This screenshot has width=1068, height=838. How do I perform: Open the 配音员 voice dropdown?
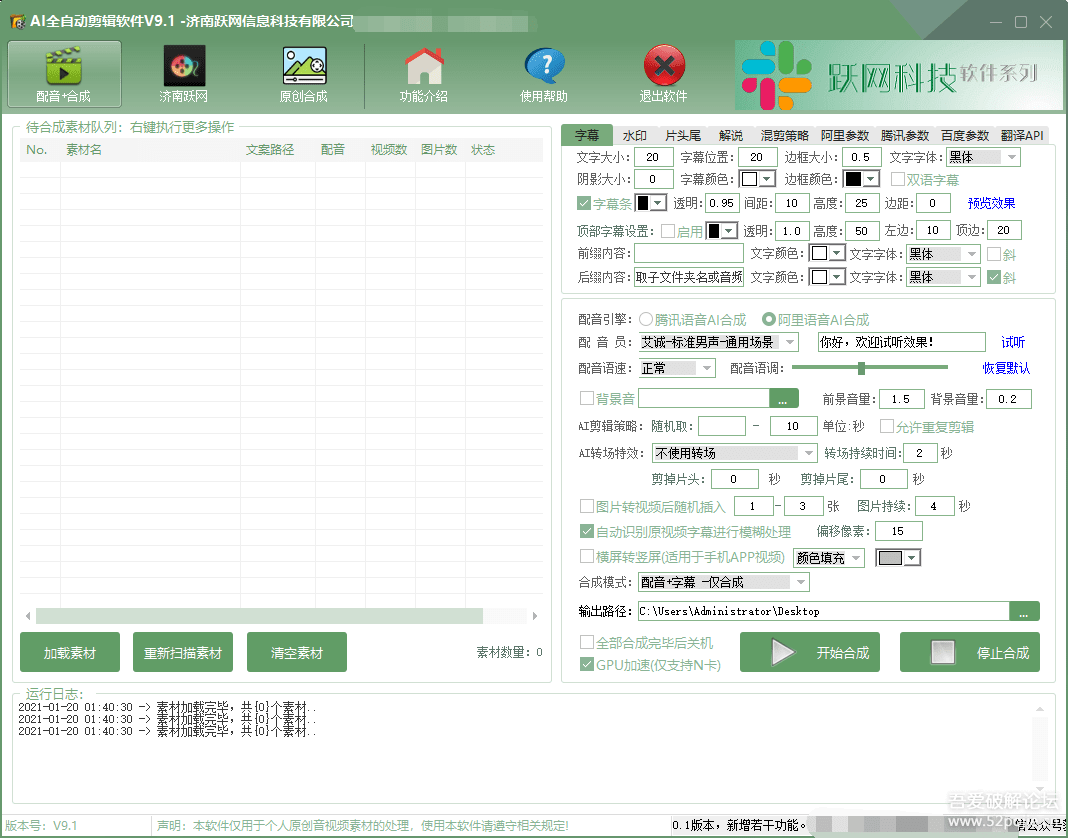point(719,342)
